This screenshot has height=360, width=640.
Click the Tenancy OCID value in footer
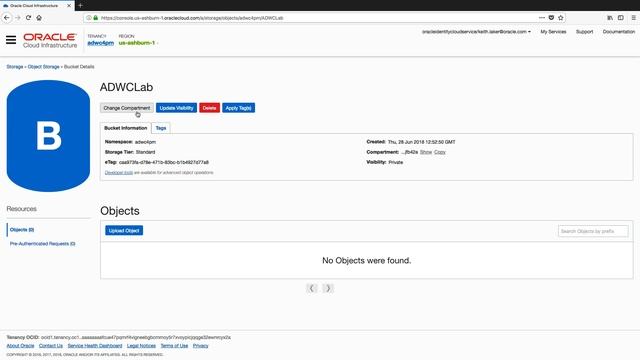point(136,338)
